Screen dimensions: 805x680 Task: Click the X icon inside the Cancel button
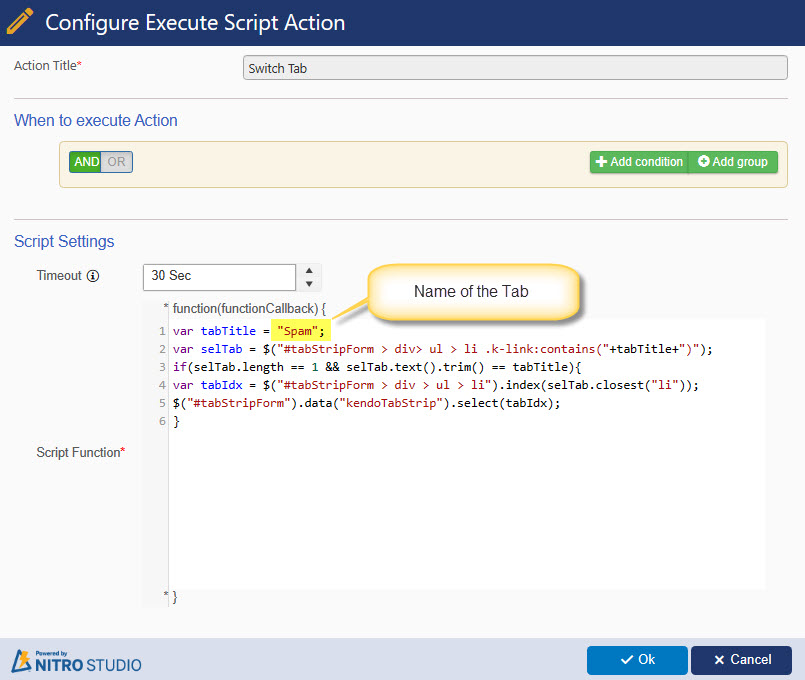coord(721,660)
